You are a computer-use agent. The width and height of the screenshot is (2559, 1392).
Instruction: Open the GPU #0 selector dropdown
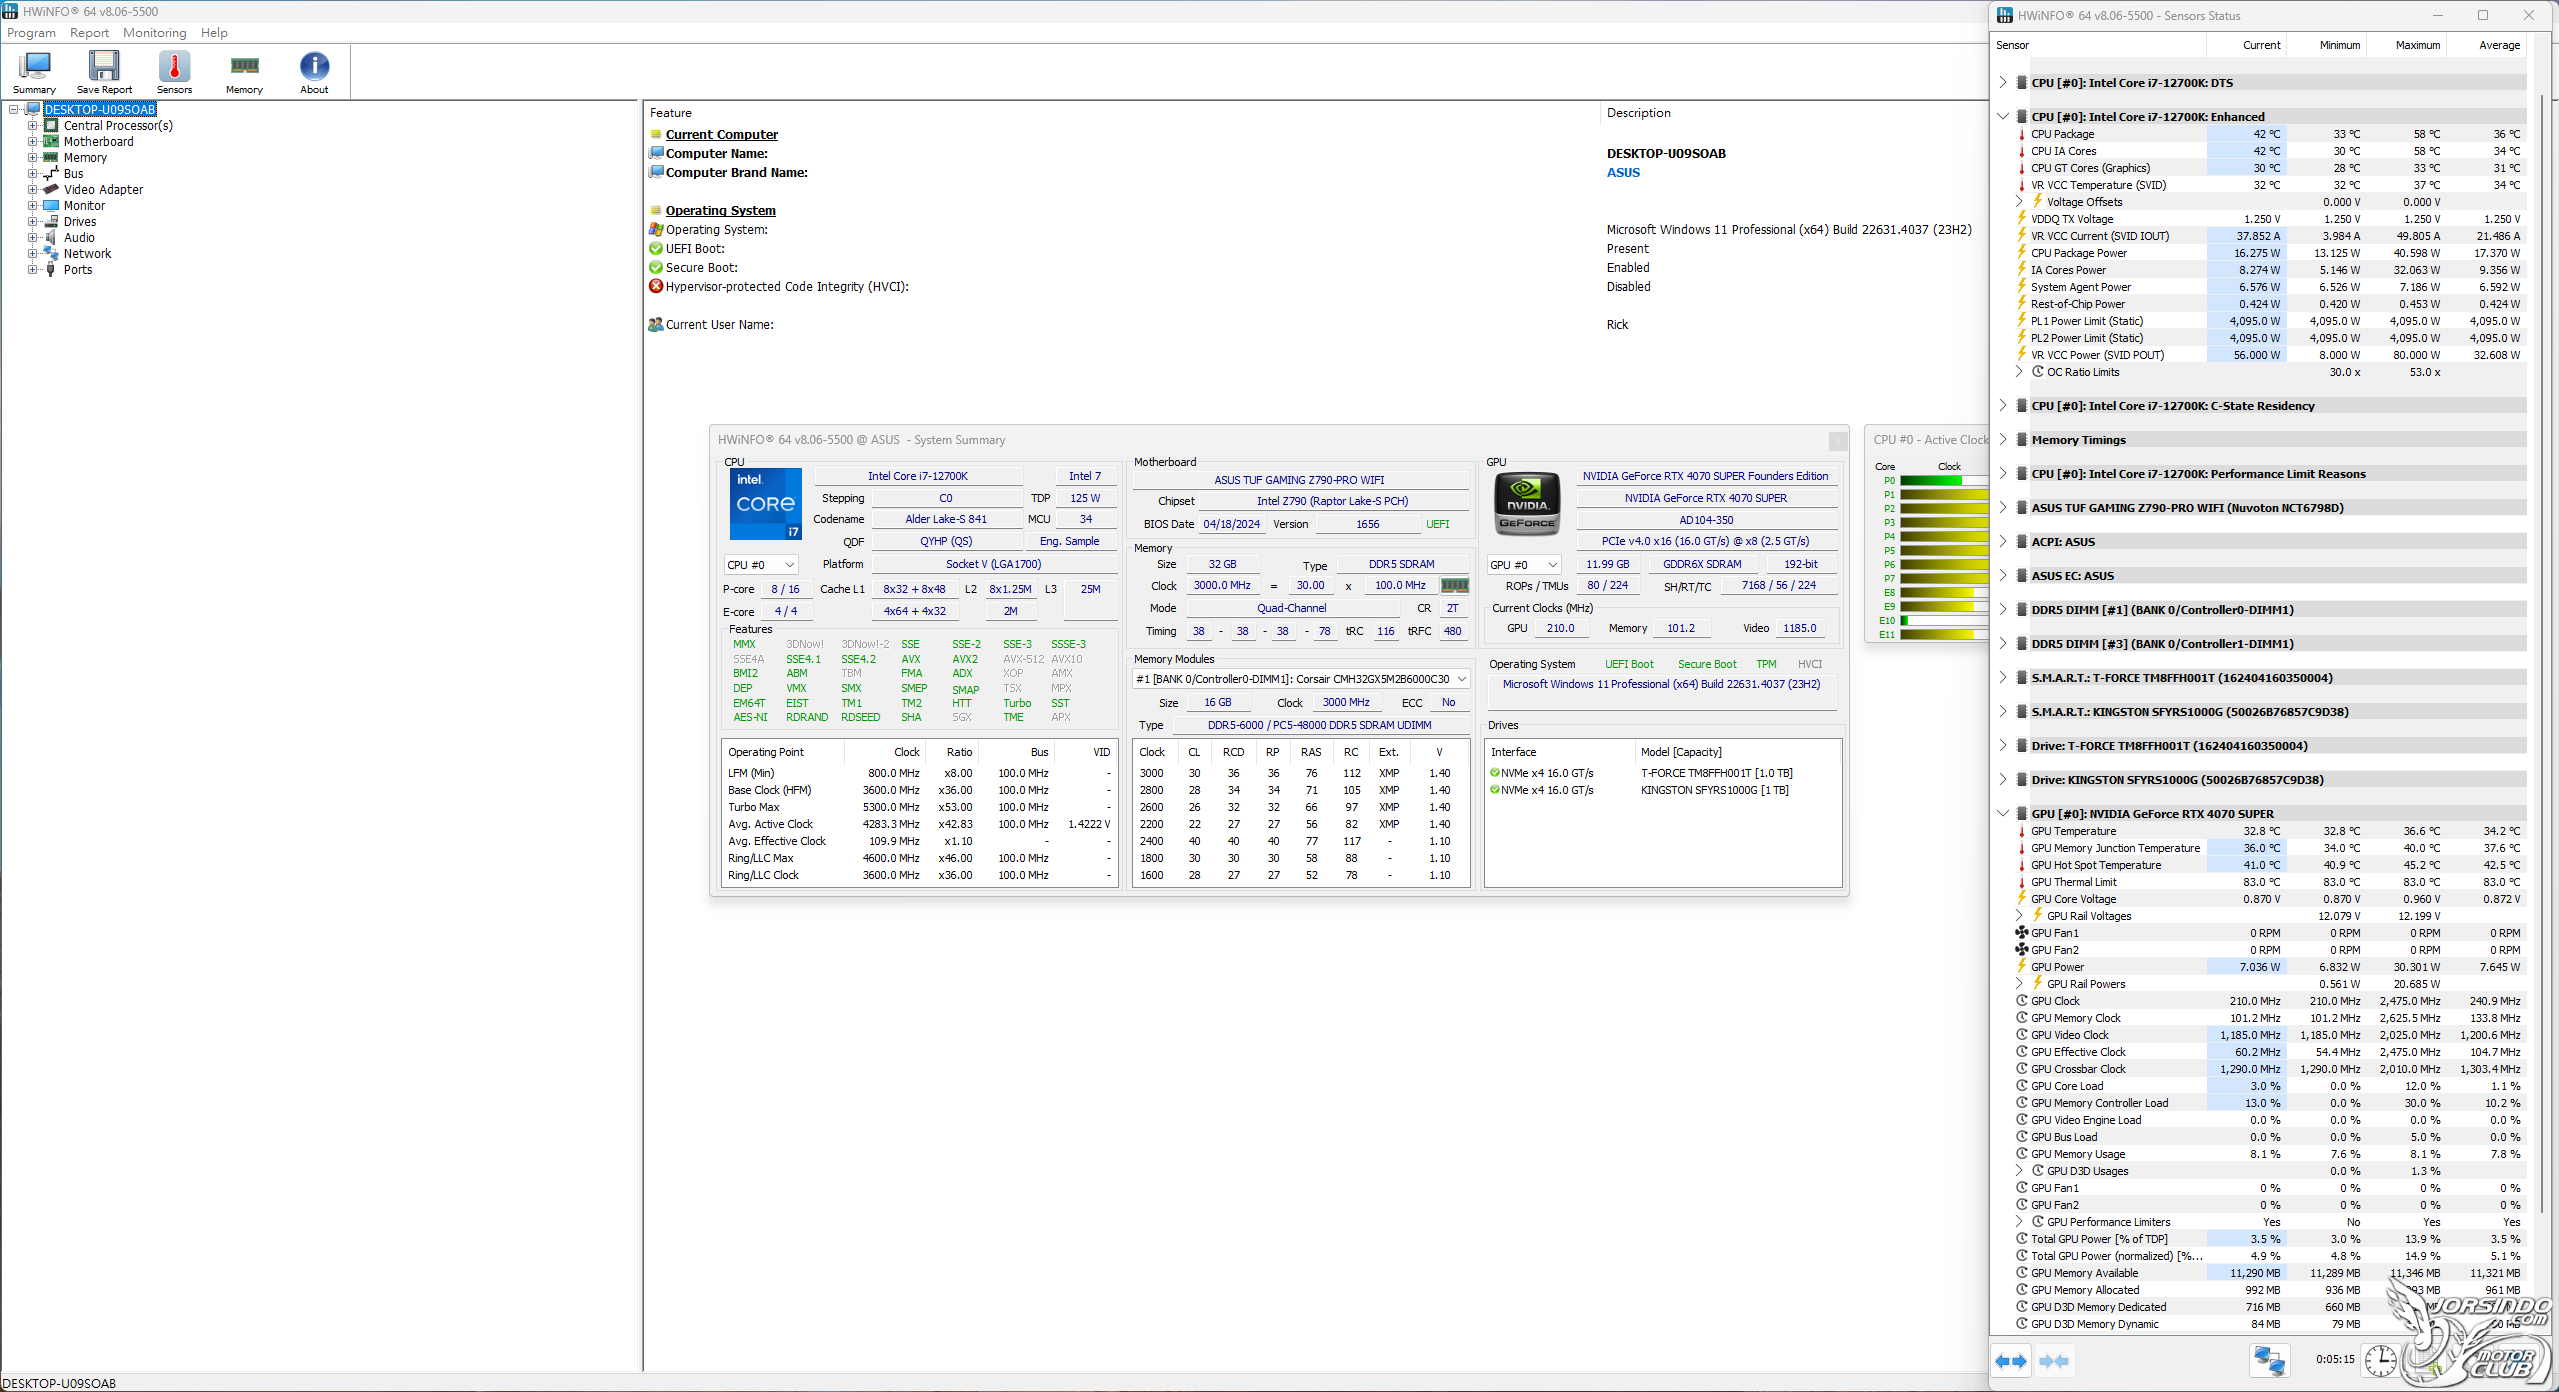pyautogui.click(x=1523, y=565)
